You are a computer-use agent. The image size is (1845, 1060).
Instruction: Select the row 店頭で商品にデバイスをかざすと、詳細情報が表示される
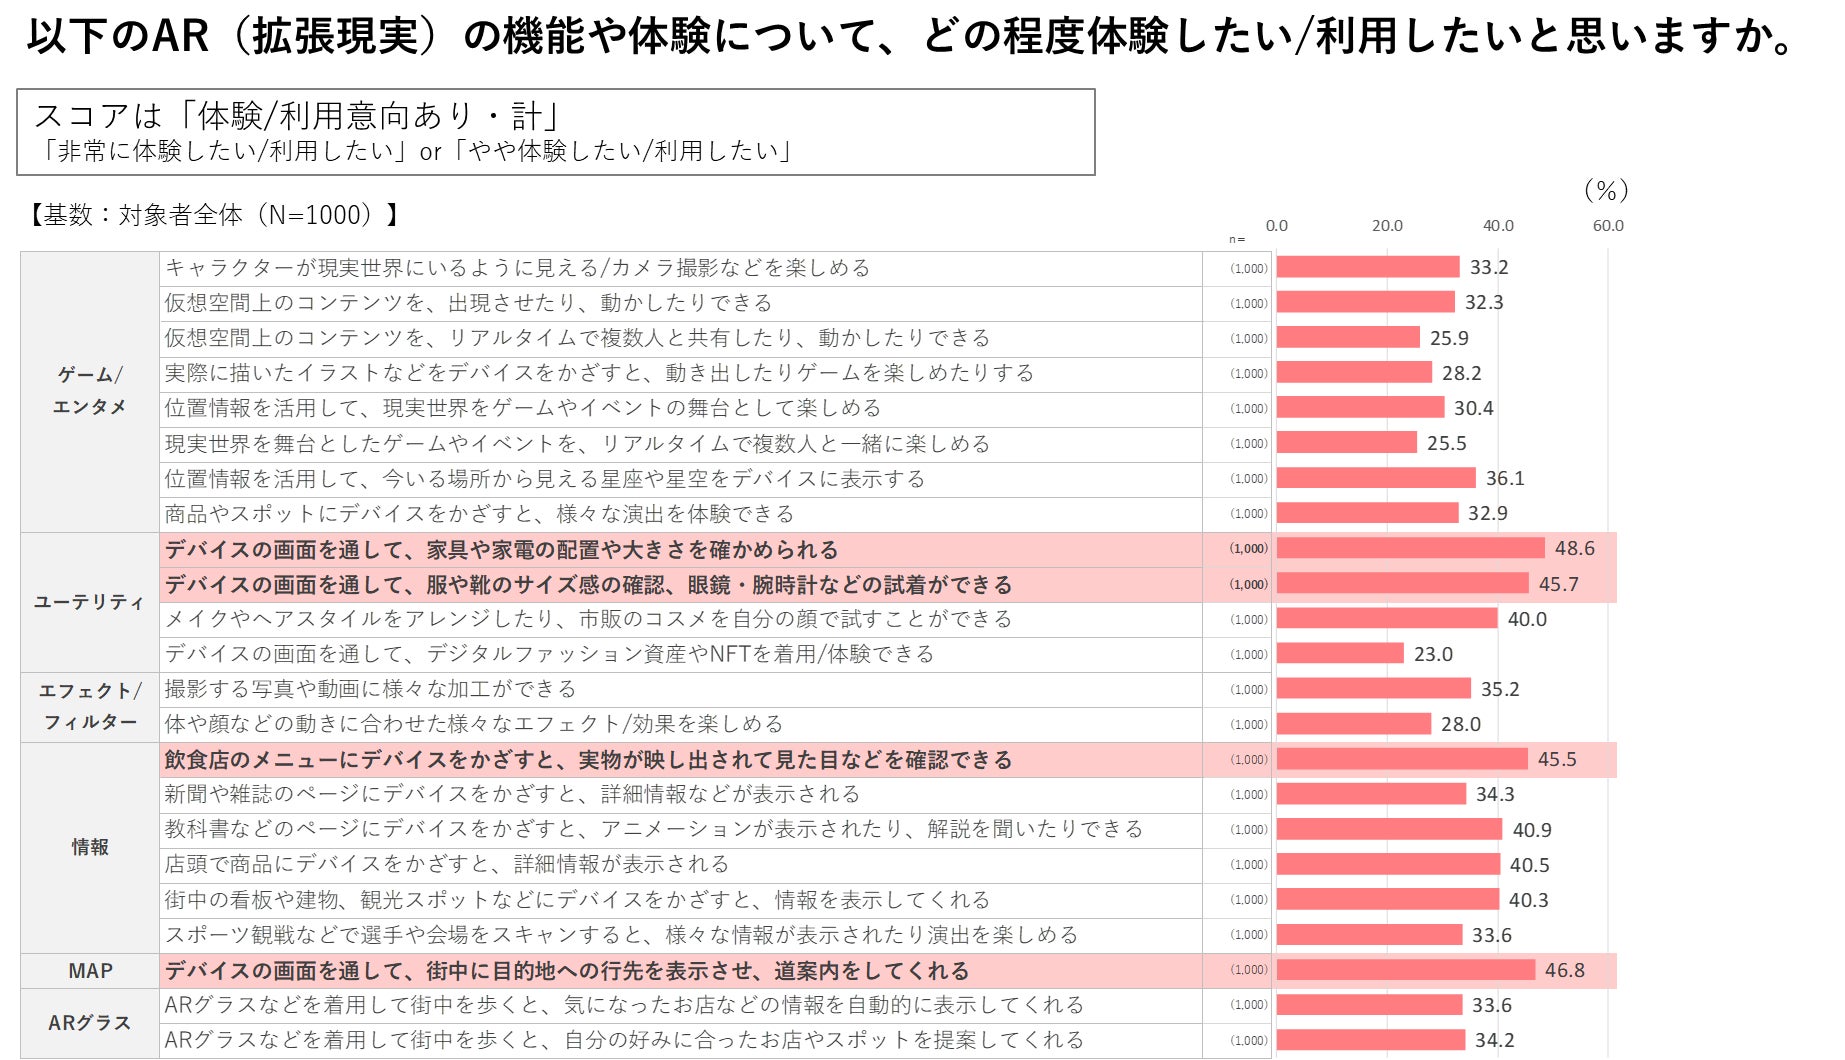click(447, 864)
